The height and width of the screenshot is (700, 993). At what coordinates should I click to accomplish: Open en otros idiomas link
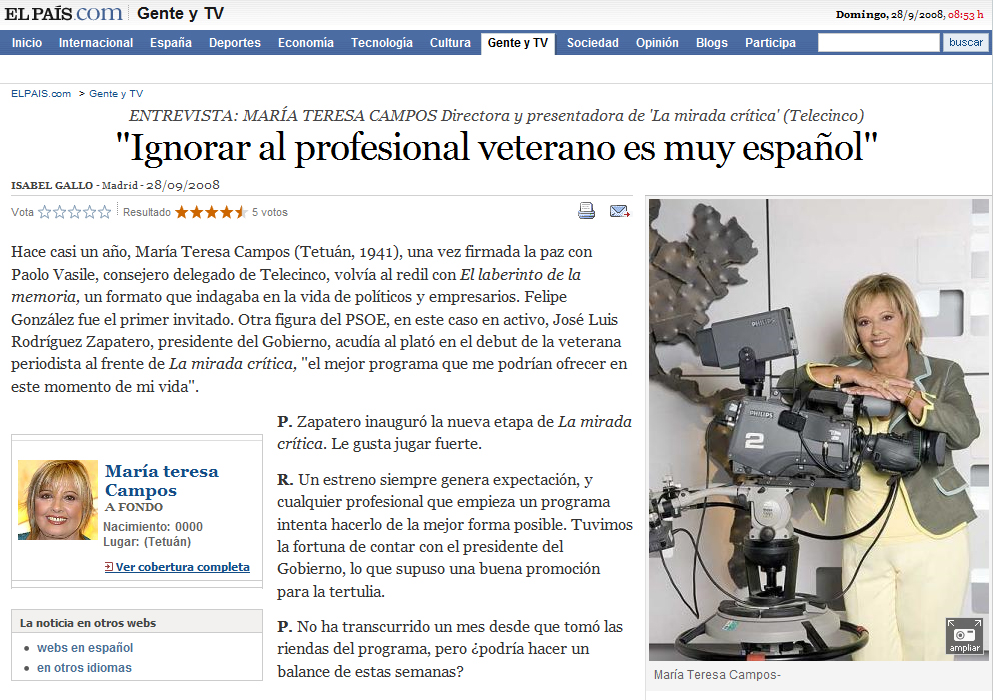point(84,668)
